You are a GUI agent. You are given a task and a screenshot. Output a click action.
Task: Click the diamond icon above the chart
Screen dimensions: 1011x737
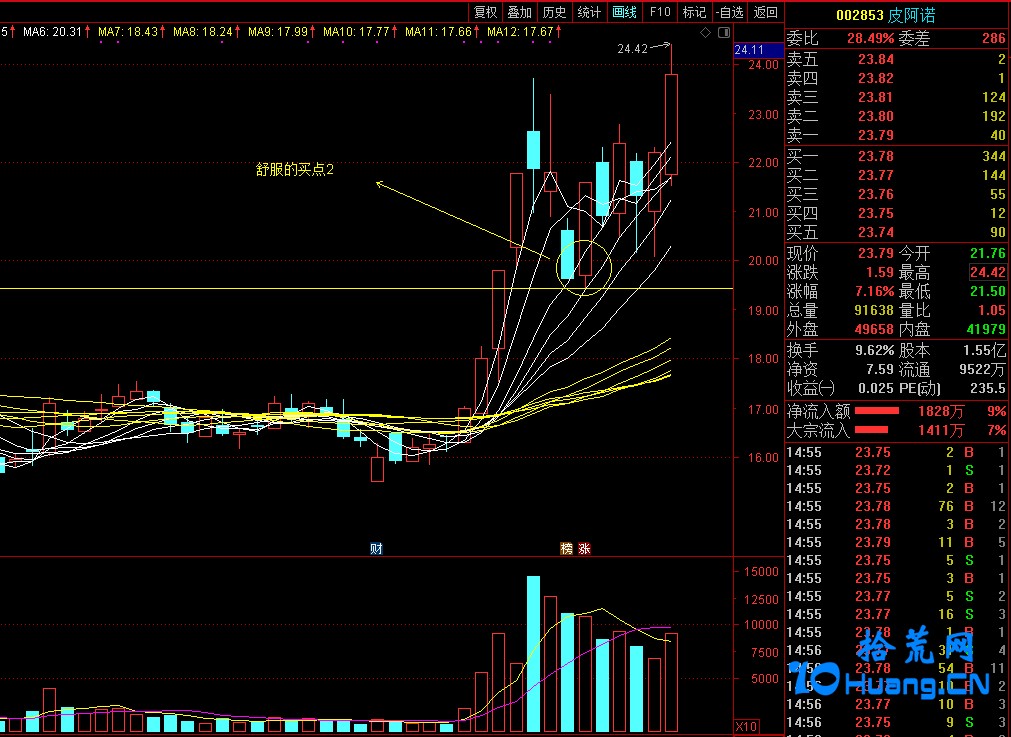[x=705, y=32]
